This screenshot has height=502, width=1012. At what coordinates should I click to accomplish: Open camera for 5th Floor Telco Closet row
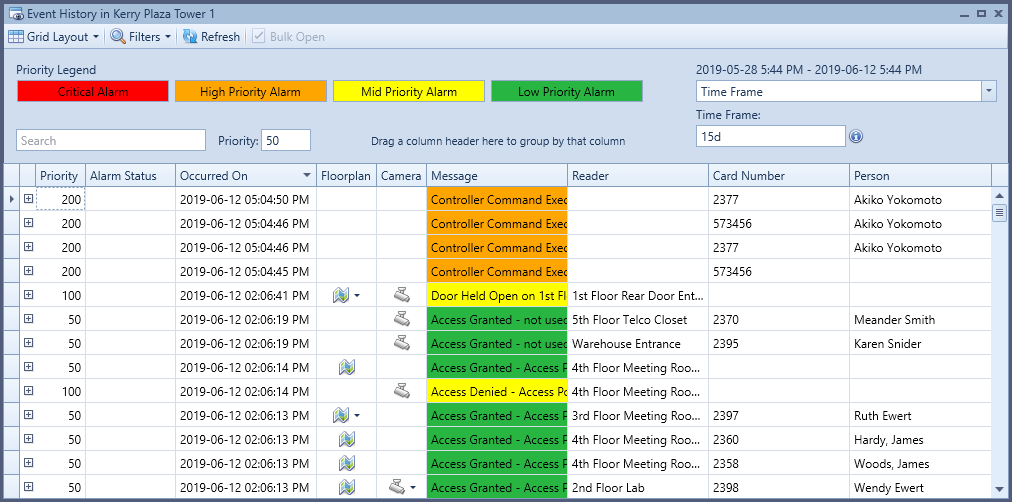[401, 319]
